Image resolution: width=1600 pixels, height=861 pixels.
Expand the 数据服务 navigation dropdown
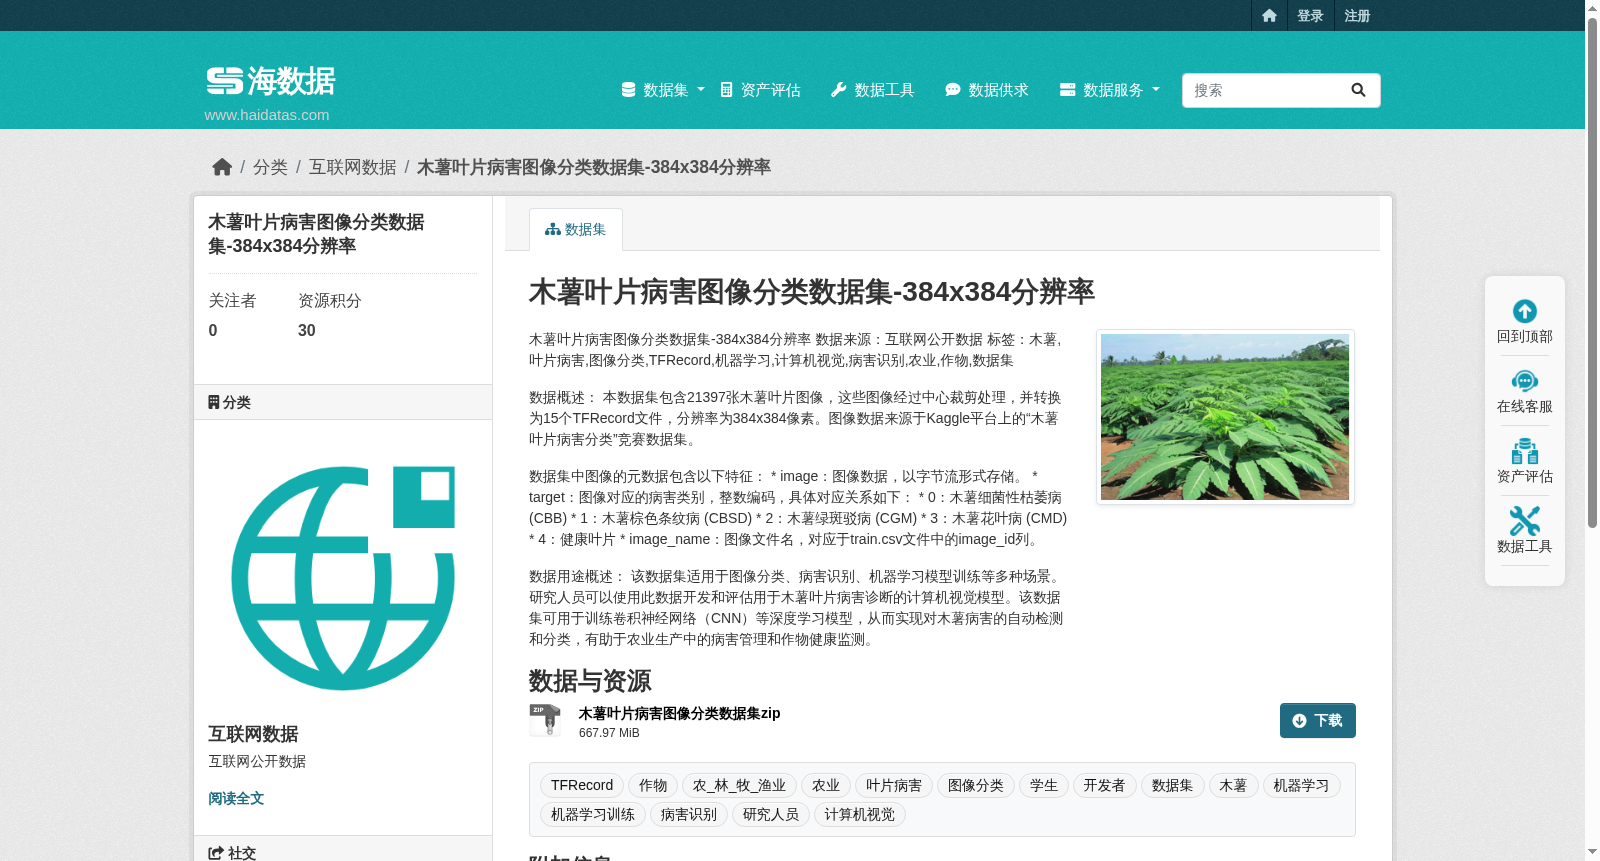[1110, 90]
